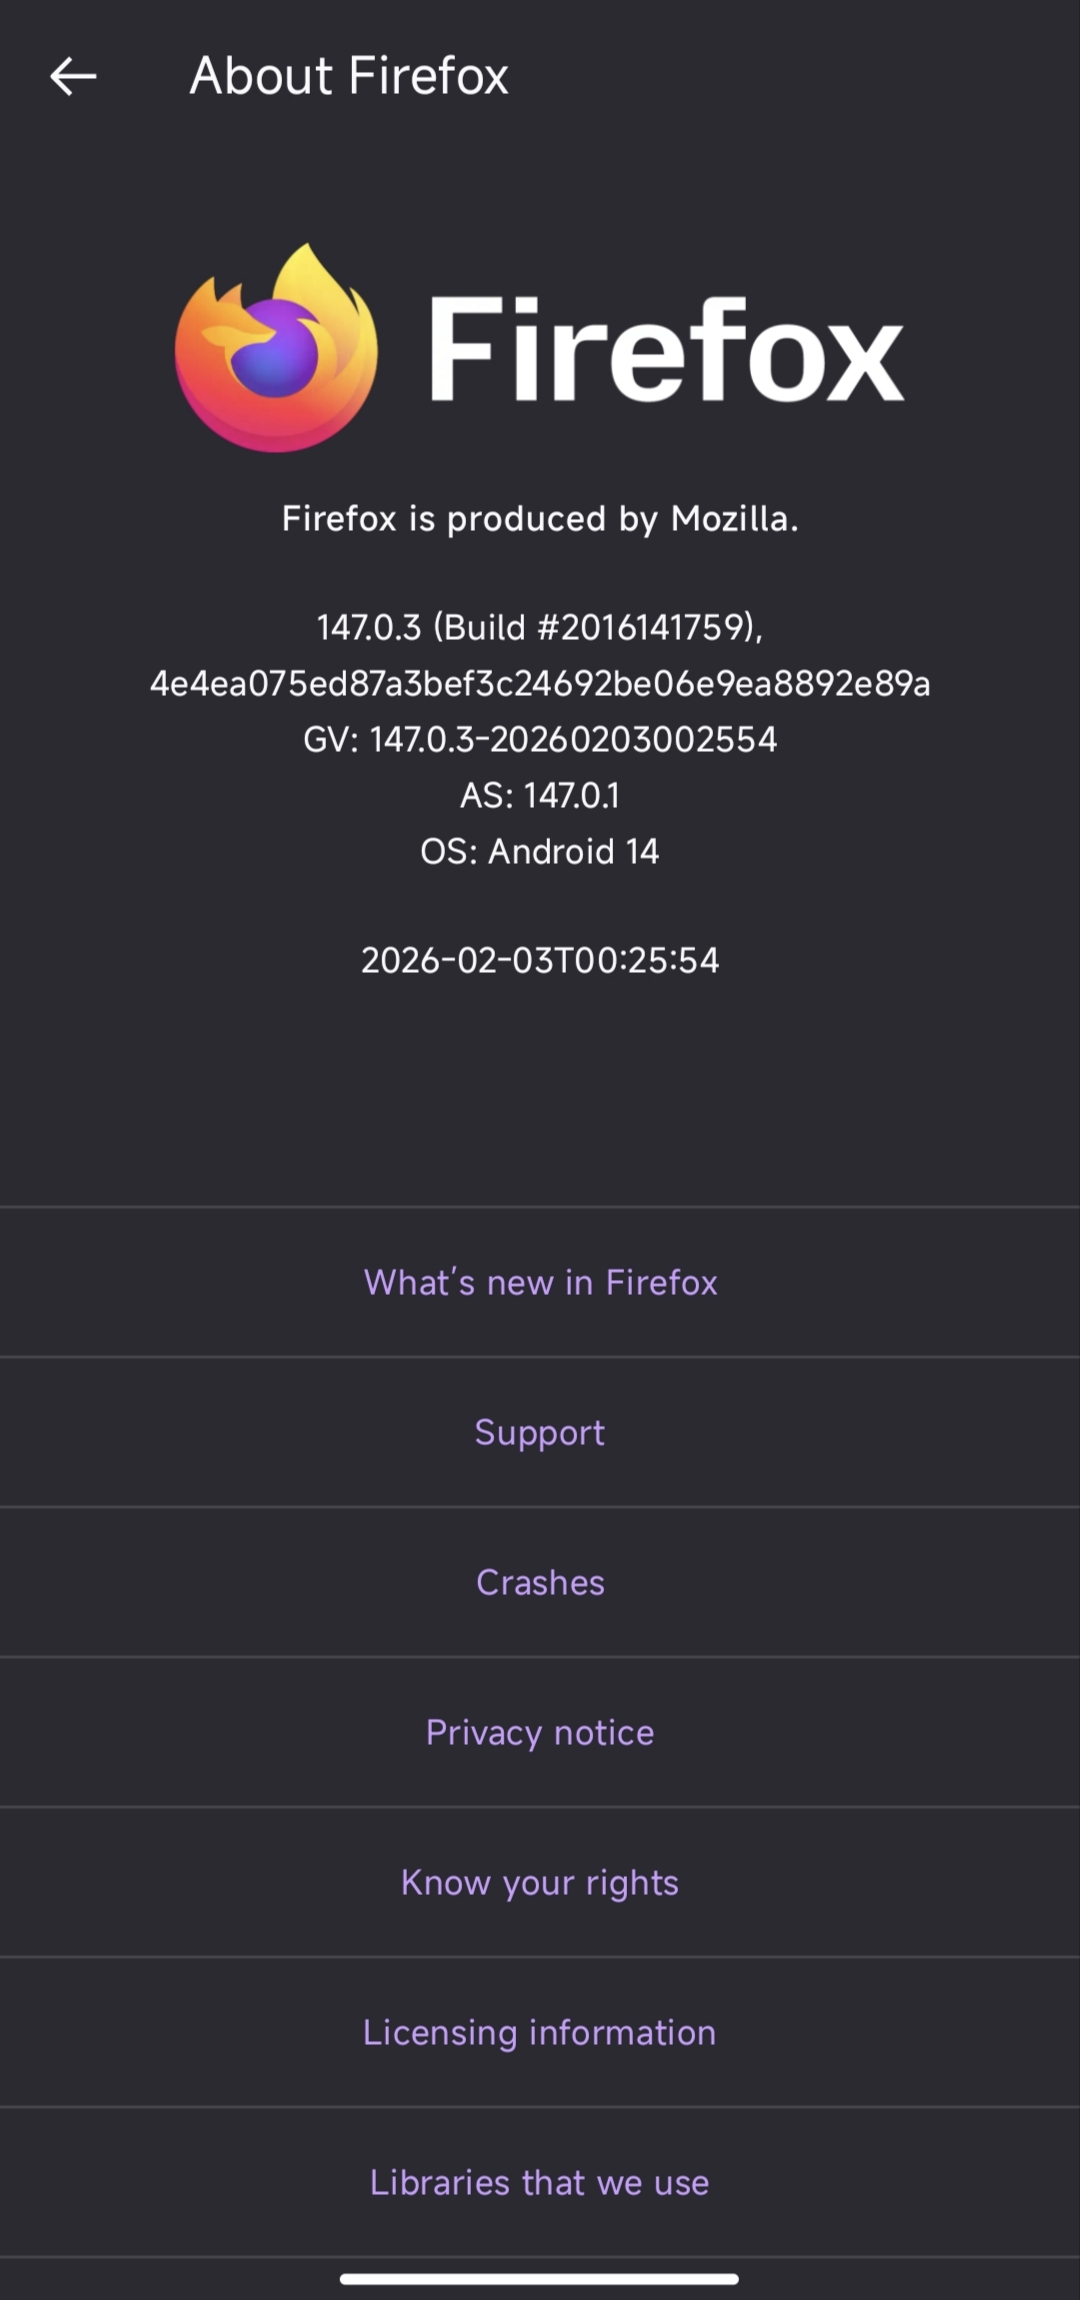Select Know your rights
Image resolution: width=1080 pixels, height=2300 pixels.
pos(540,1882)
